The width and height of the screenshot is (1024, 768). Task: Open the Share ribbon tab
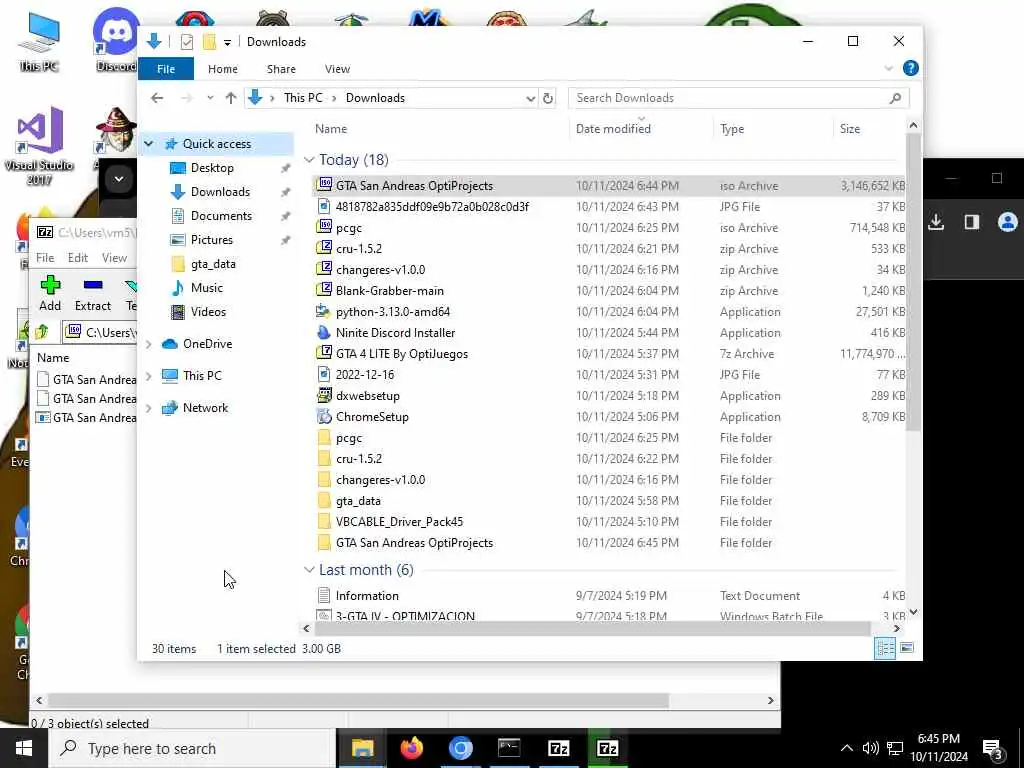pyautogui.click(x=281, y=69)
